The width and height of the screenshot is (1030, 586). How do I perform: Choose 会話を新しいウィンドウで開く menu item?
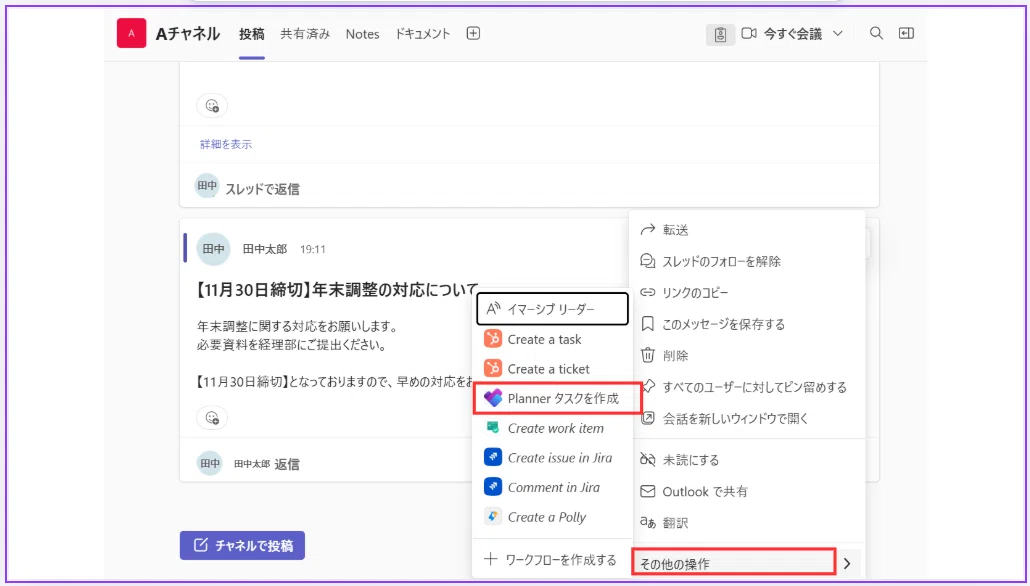point(747,418)
